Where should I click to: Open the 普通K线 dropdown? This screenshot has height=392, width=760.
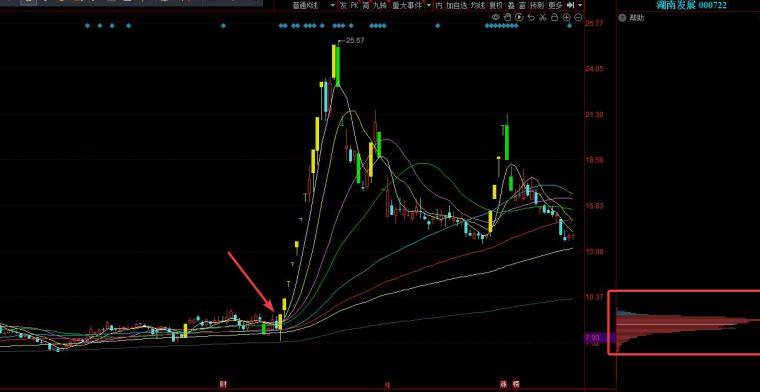pos(314,5)
